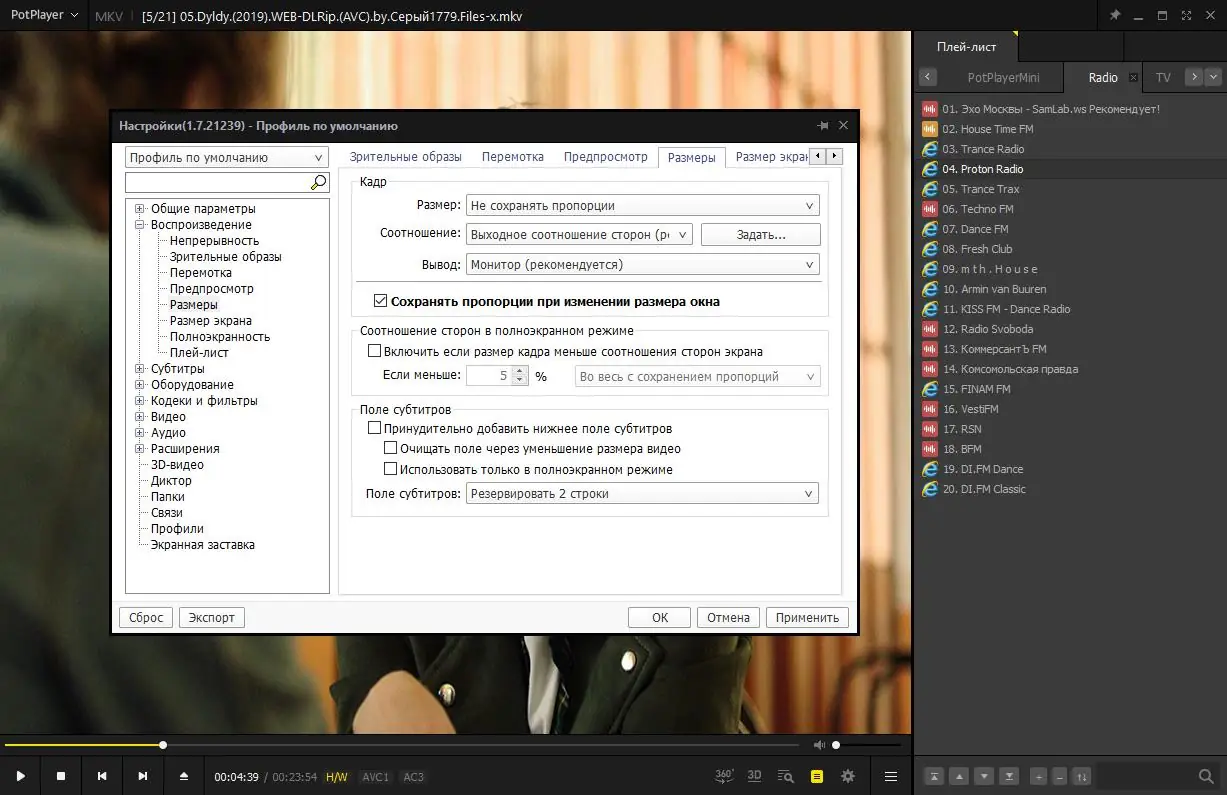Open settings via the gear icon
Image resolution: width=1227 pixels, height=795 pixels.
click(x=848, y=775)
